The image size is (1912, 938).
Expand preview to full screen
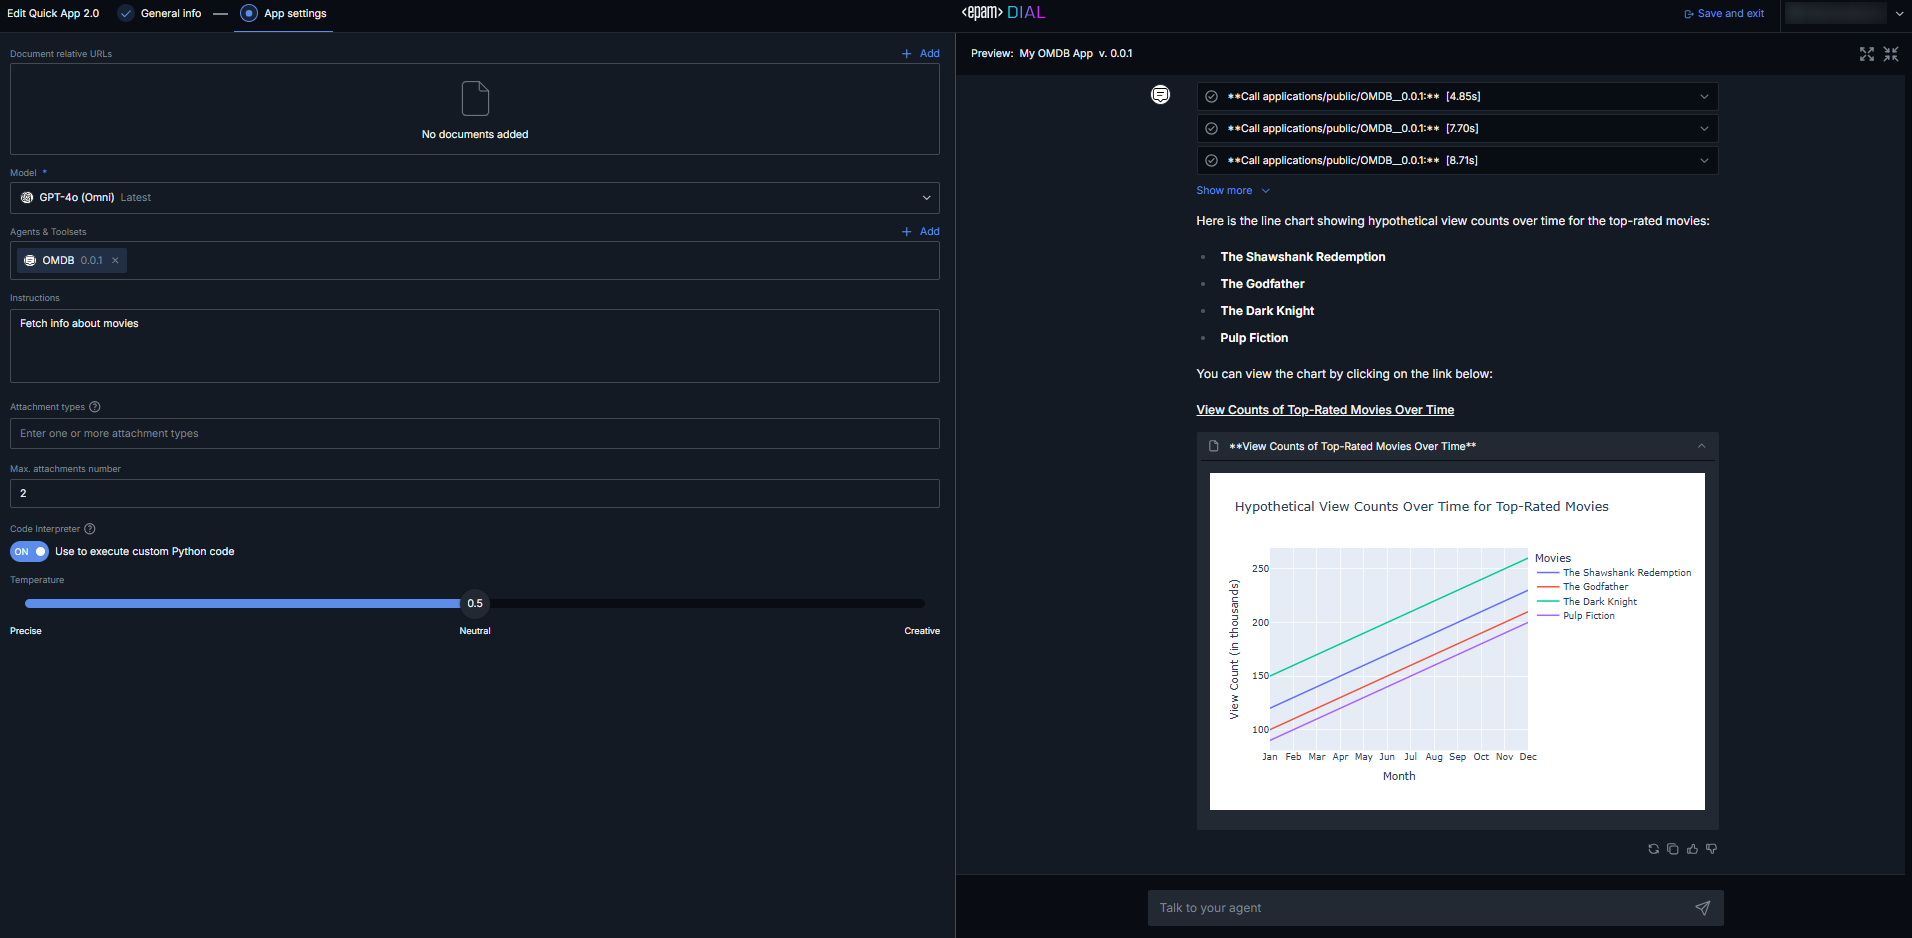[x=1866, y=54]
